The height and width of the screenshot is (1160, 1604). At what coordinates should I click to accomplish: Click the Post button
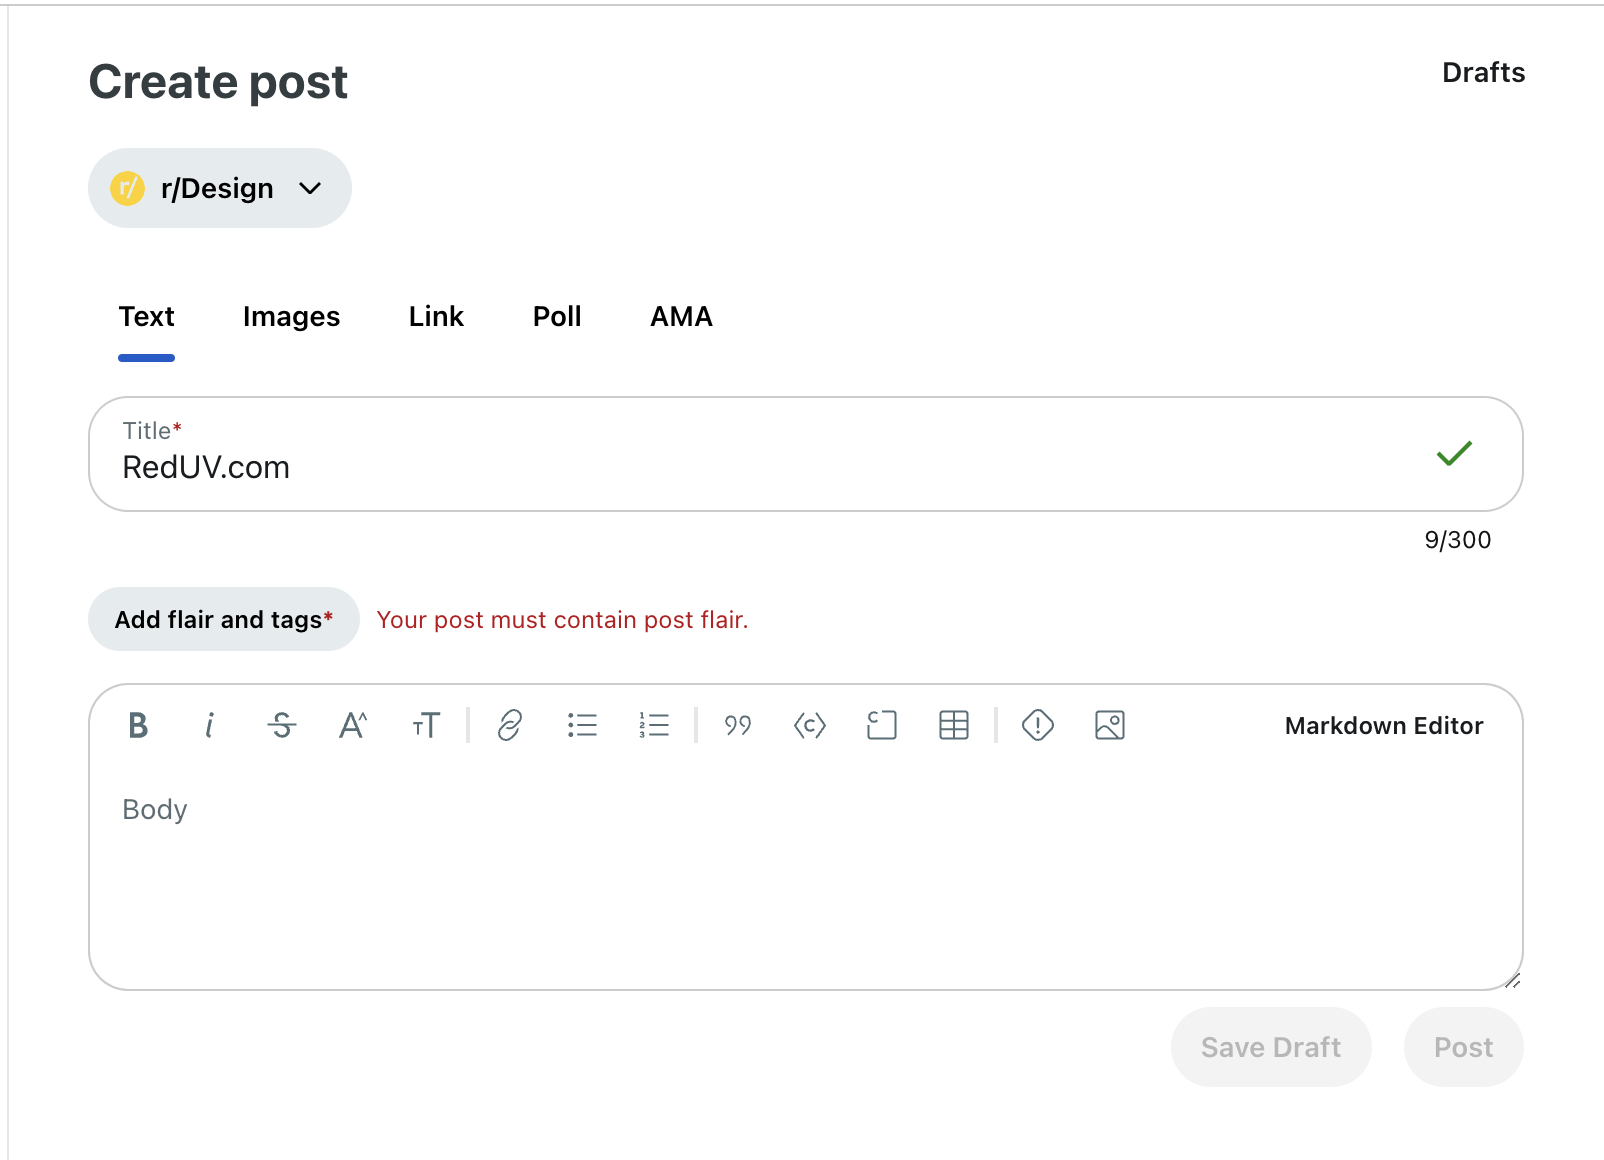coord(1463,1047)
